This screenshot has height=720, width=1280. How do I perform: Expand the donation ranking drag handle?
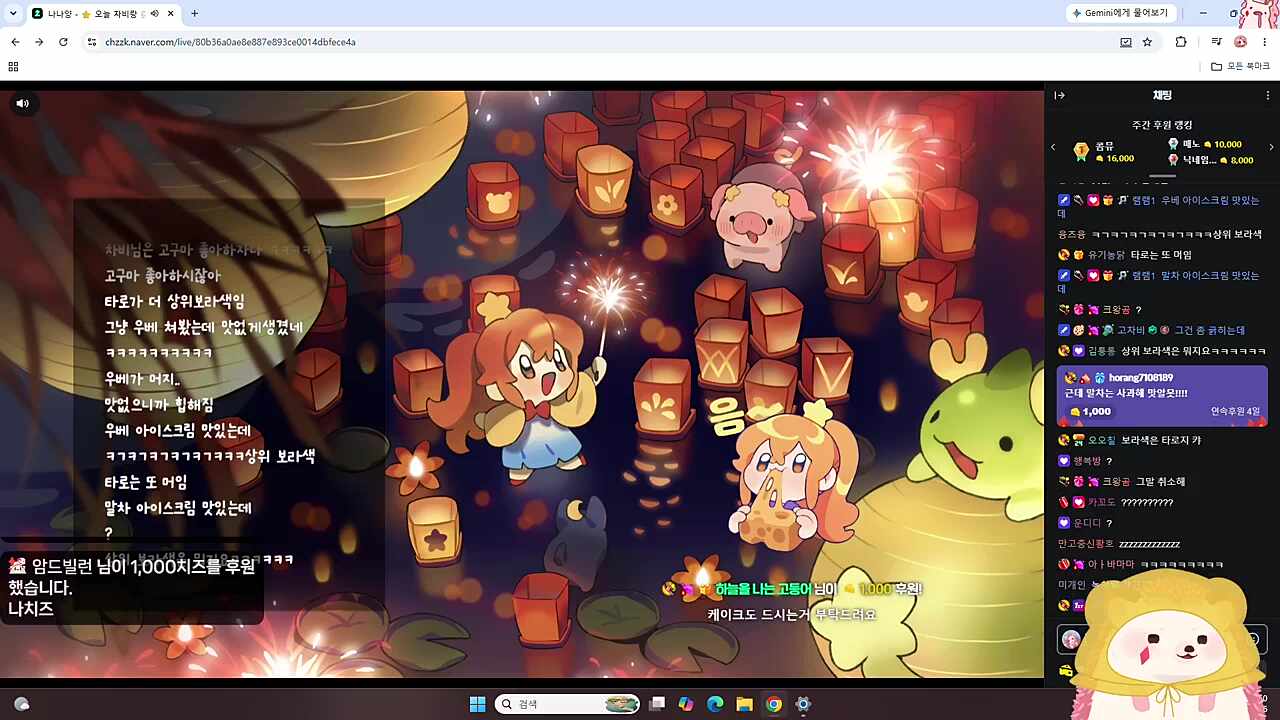point(1162,176)
